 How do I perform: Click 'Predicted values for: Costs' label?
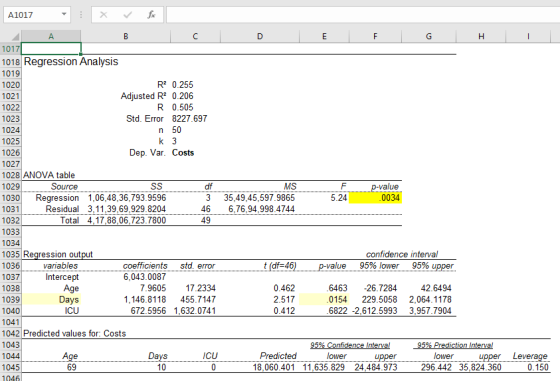[x=75, y=334]
